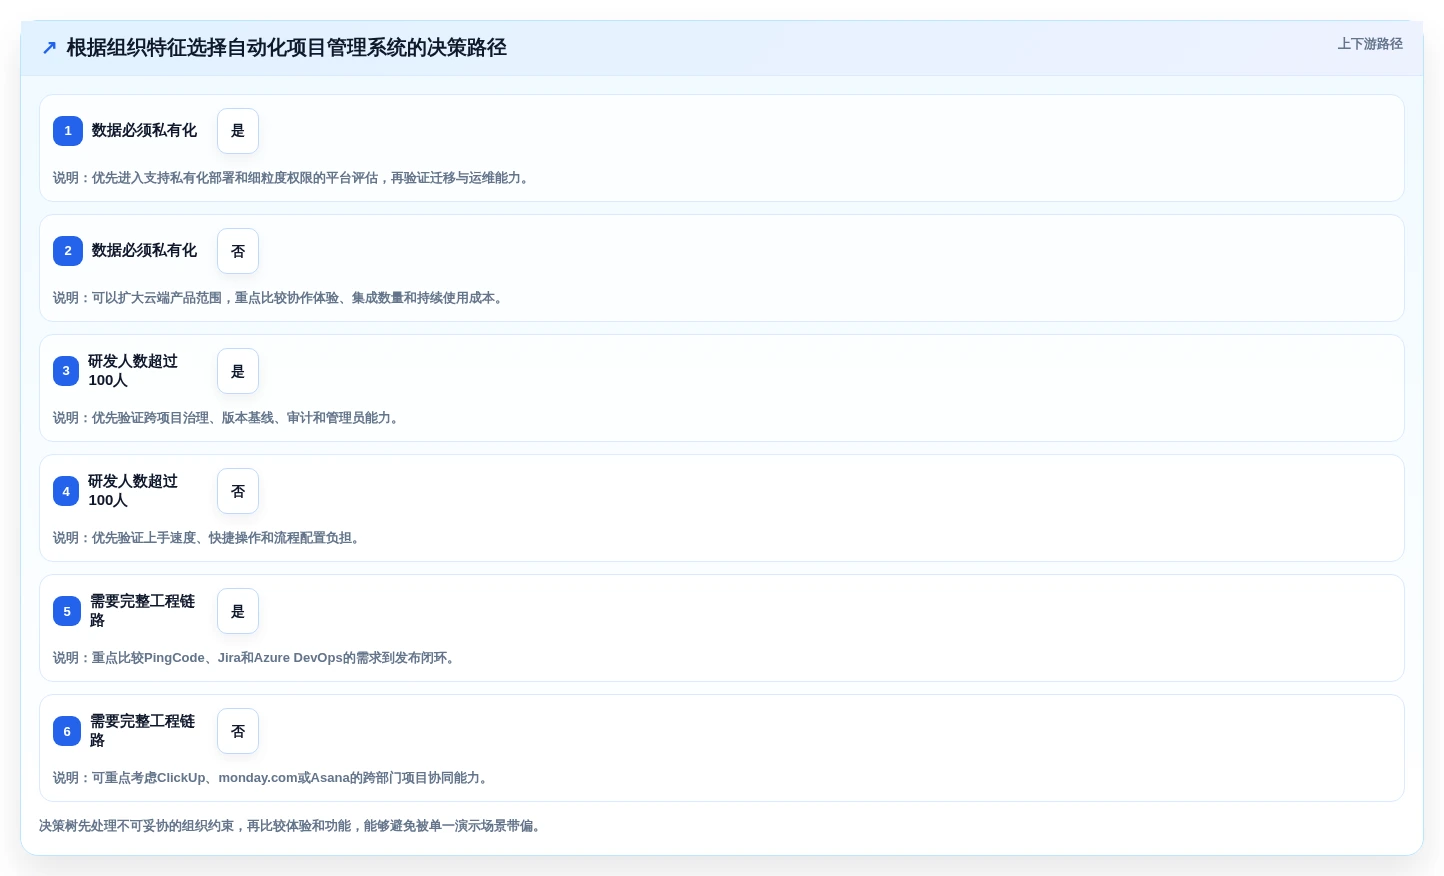Select the 是 chip in step 3
The height and width of the screenshot is (876, 1444).
click(238, 371)
